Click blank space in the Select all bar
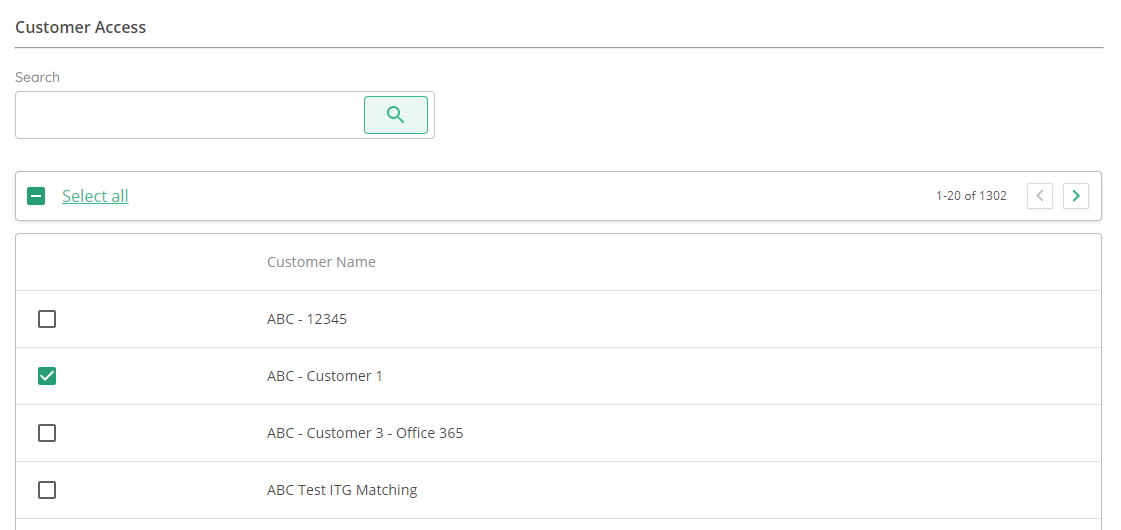 coord(529,196)
